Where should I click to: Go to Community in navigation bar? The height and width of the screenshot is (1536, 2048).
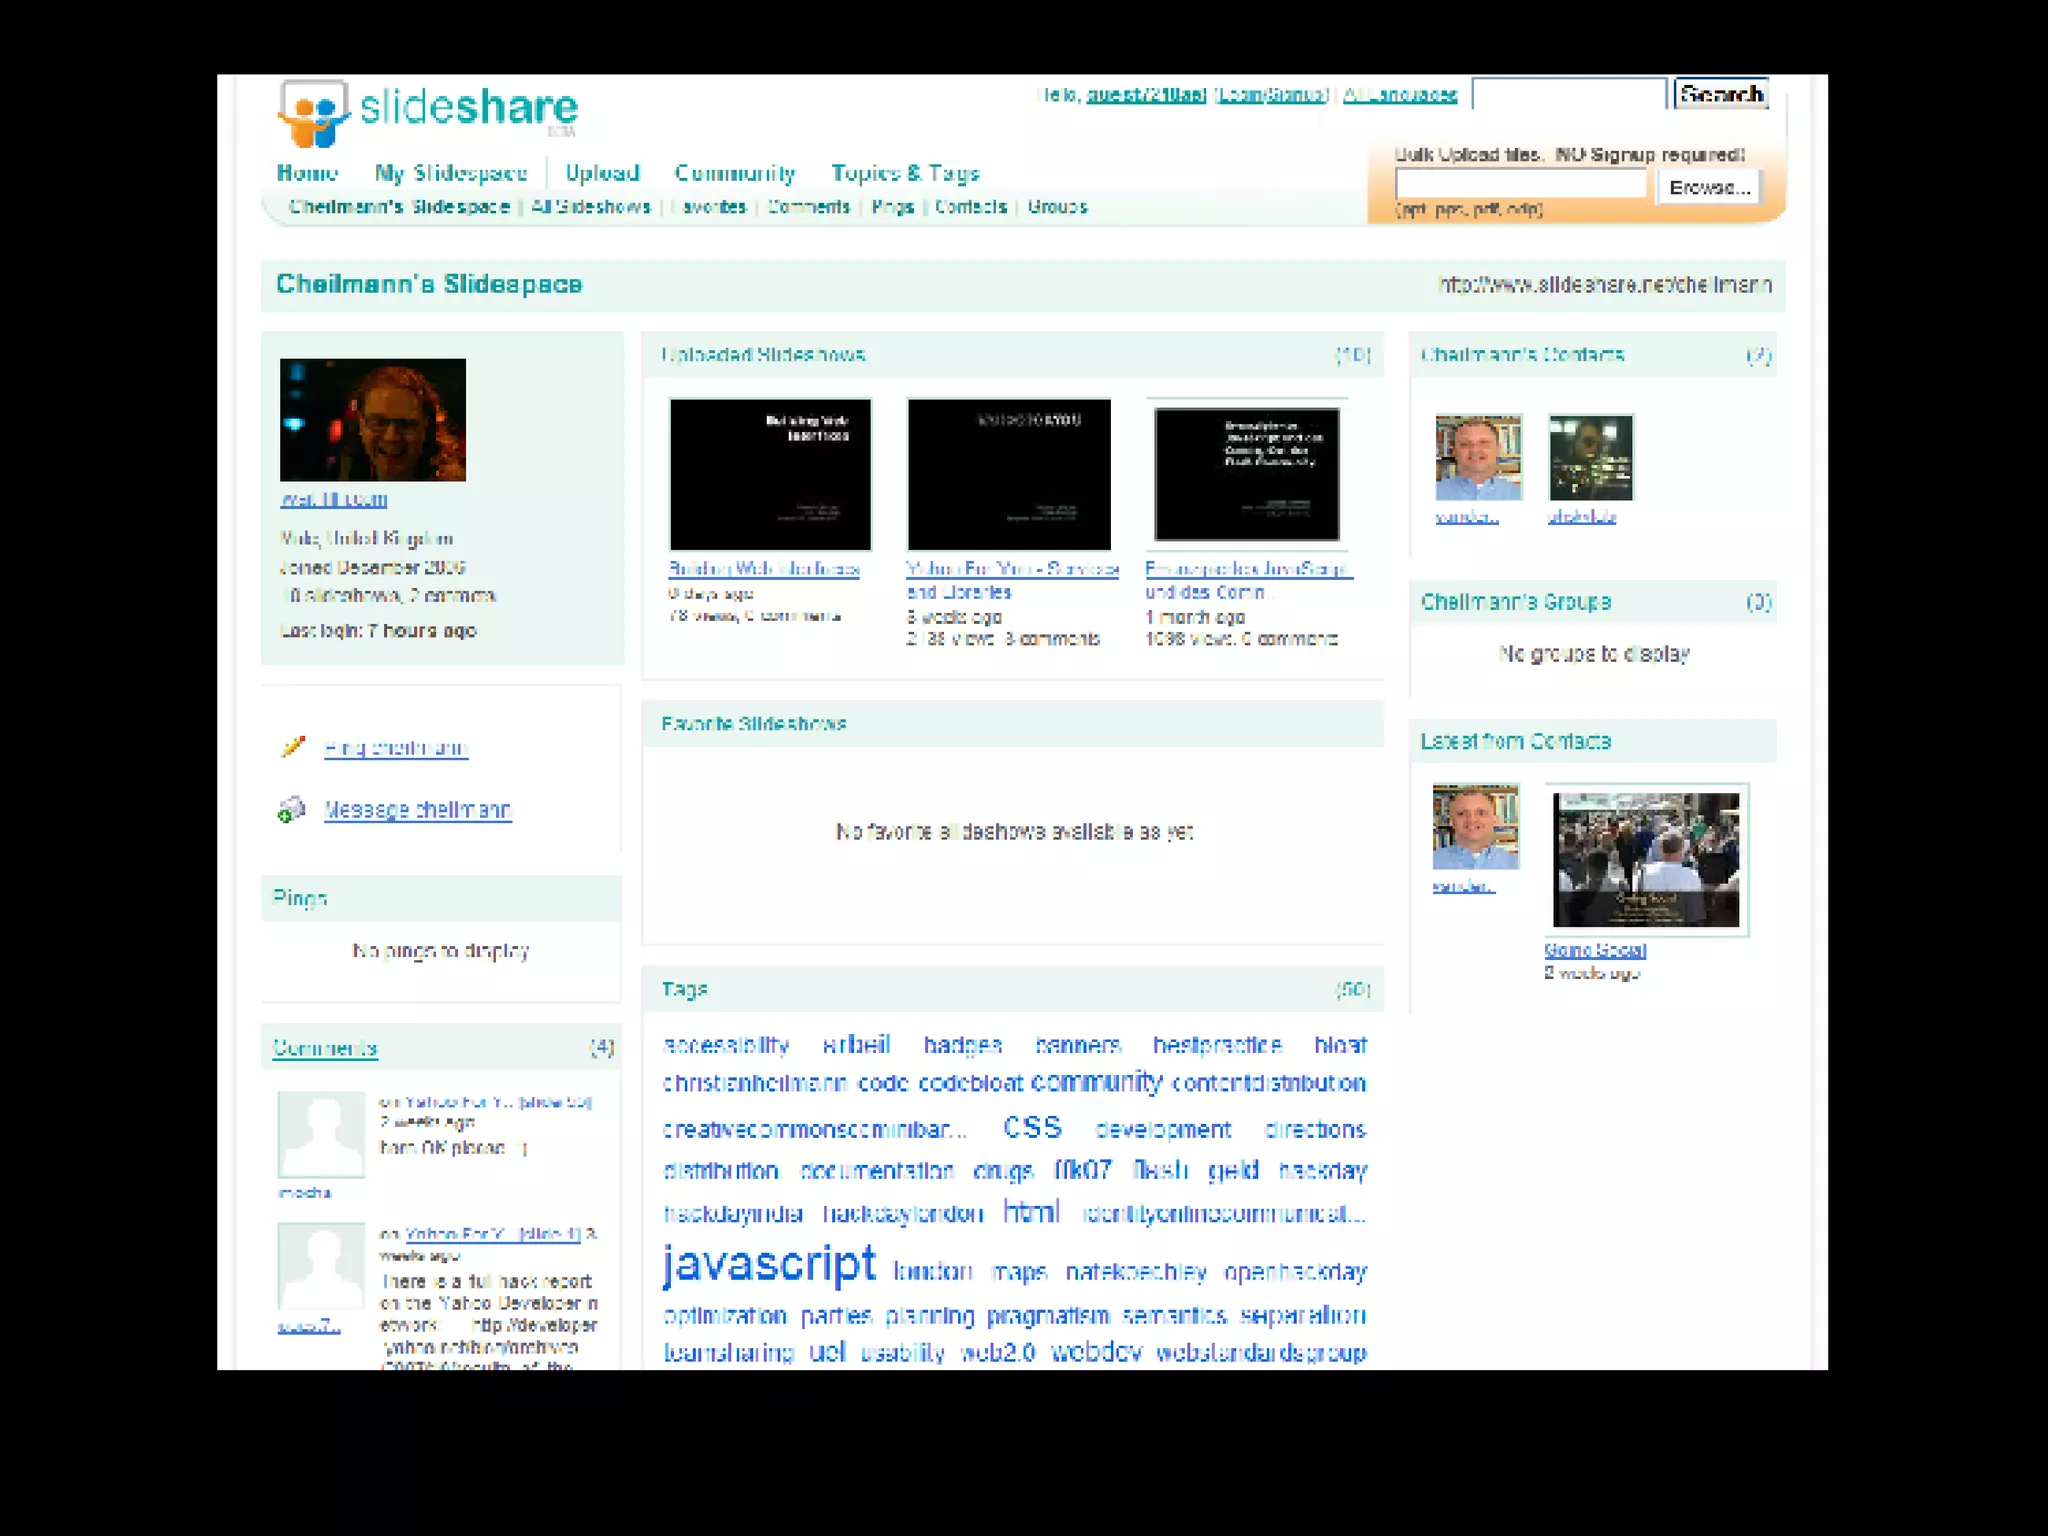pyautogui.click(x=734, y=173)
